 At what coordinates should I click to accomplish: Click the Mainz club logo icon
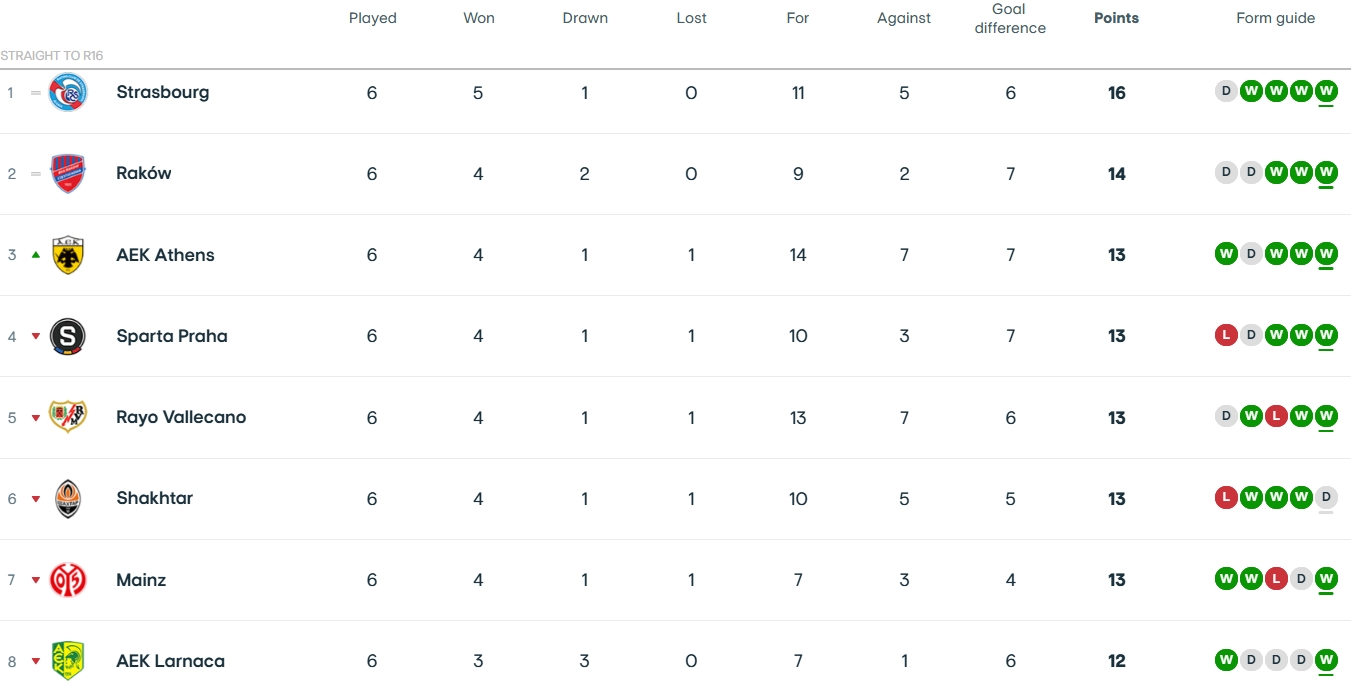(68, 580)
